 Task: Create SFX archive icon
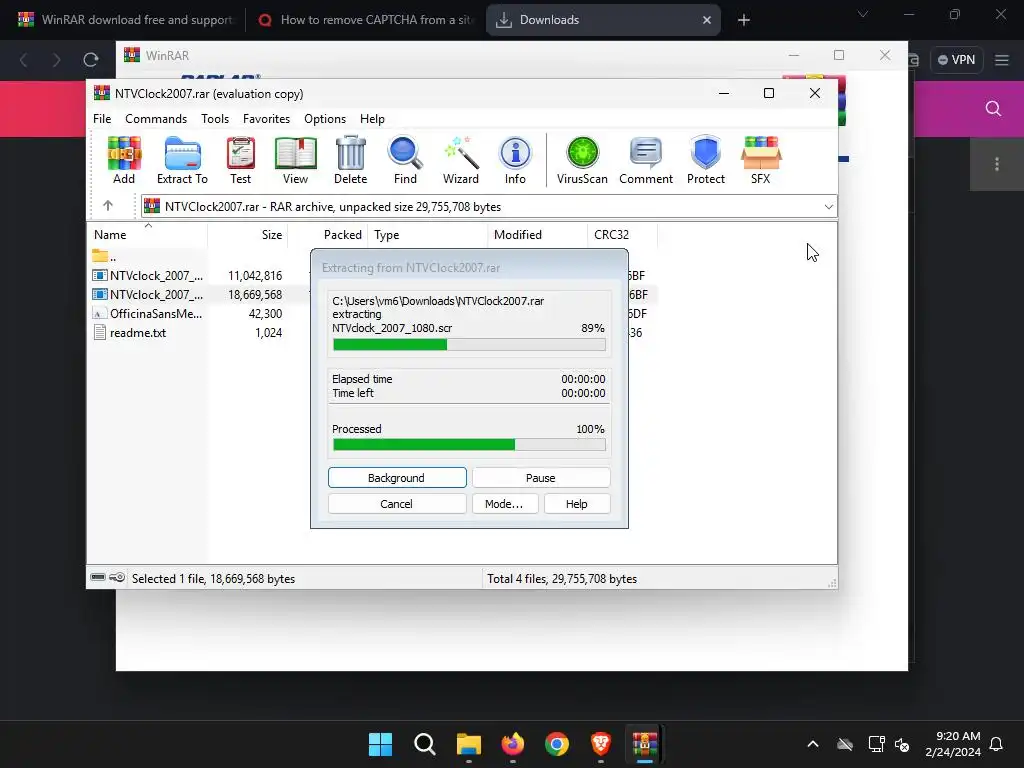coord(761,161)
